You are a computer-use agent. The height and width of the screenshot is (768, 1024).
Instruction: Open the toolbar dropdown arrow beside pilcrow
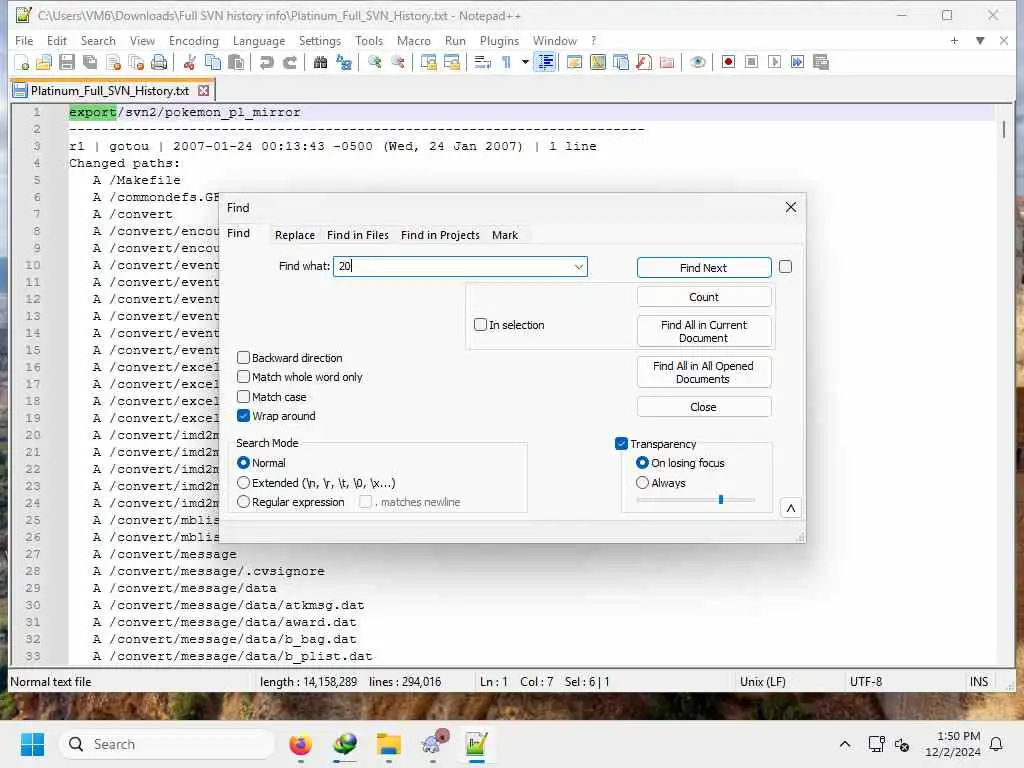(x=525, y=63)
